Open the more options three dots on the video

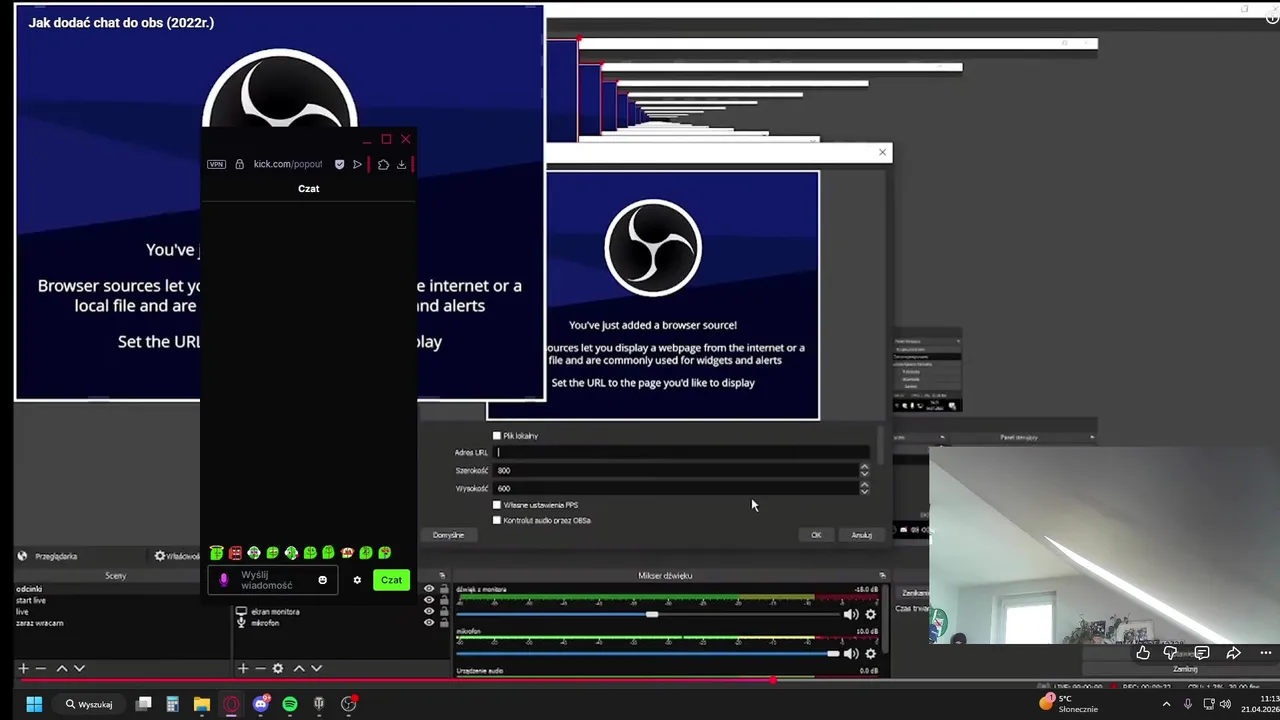coord(1265,653)
